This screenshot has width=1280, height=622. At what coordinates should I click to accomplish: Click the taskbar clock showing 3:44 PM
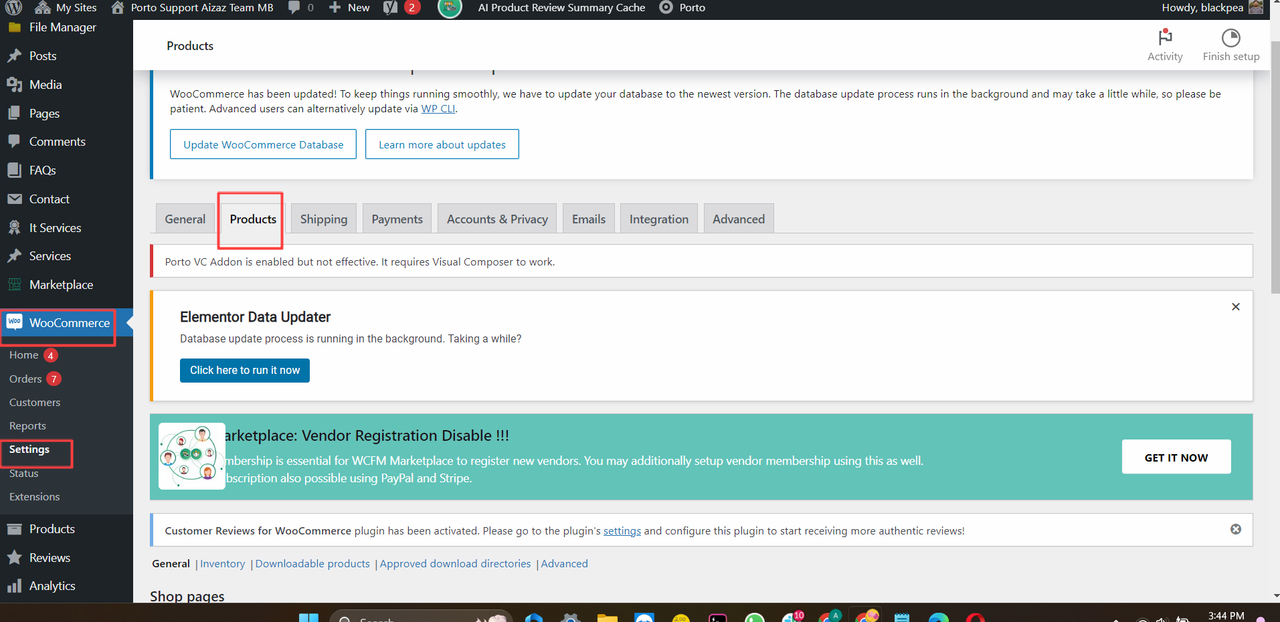[1225, 616]
